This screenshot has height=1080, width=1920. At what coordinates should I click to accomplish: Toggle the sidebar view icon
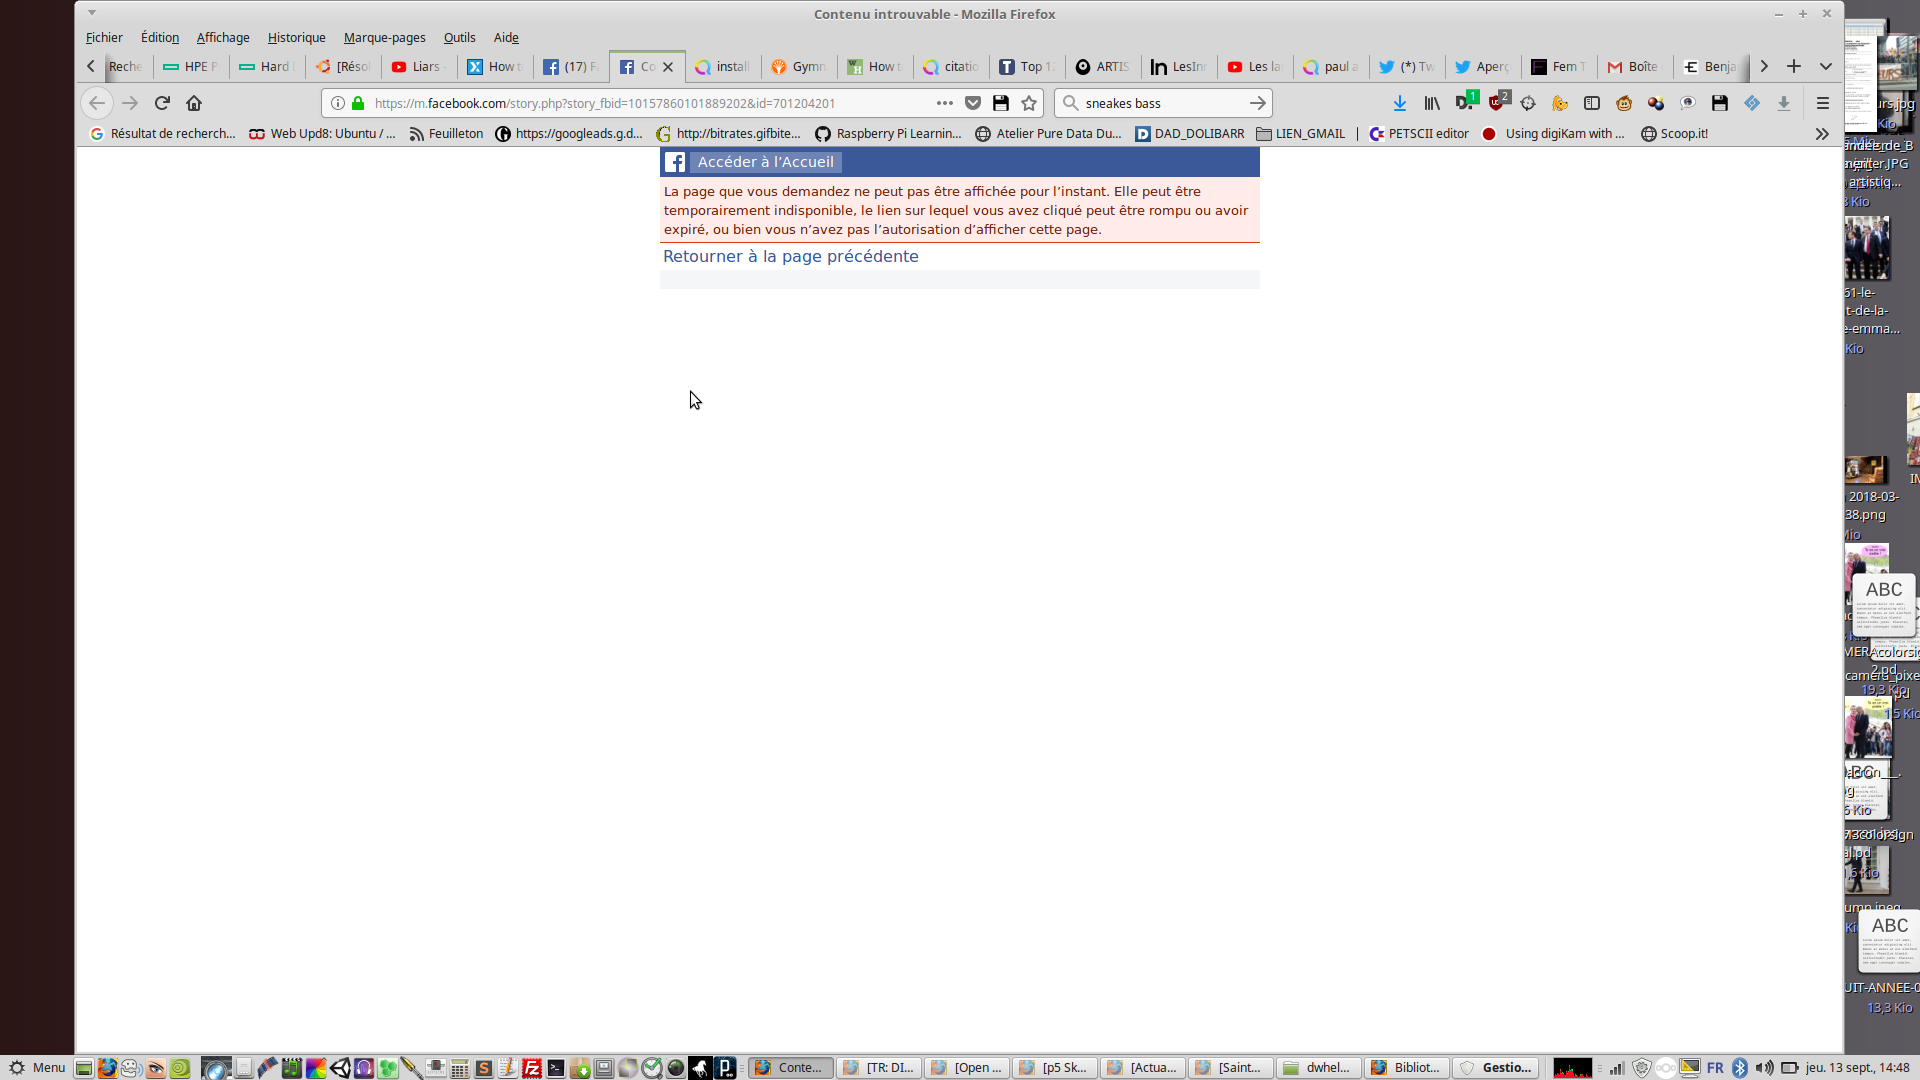click(1592, 103)
